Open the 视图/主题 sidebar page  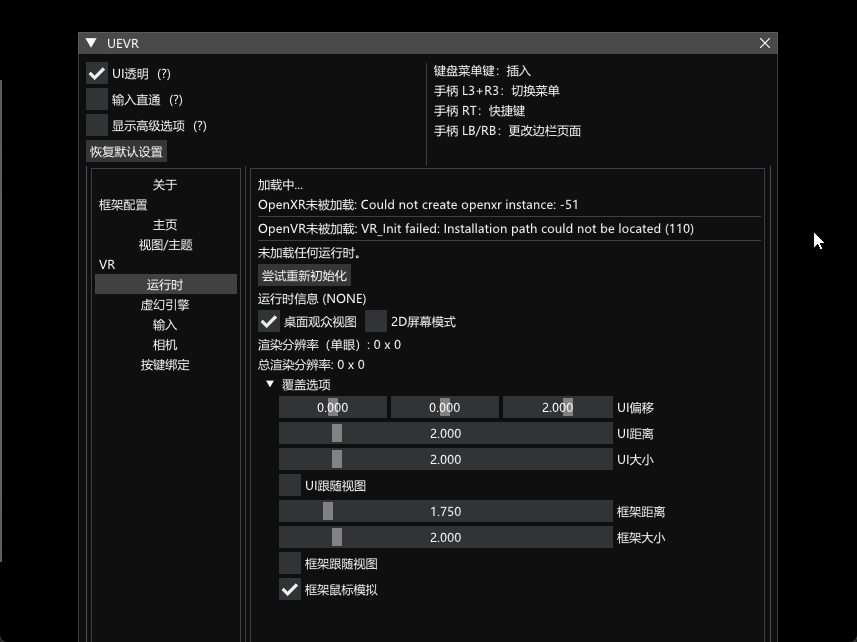coord(165,245)
